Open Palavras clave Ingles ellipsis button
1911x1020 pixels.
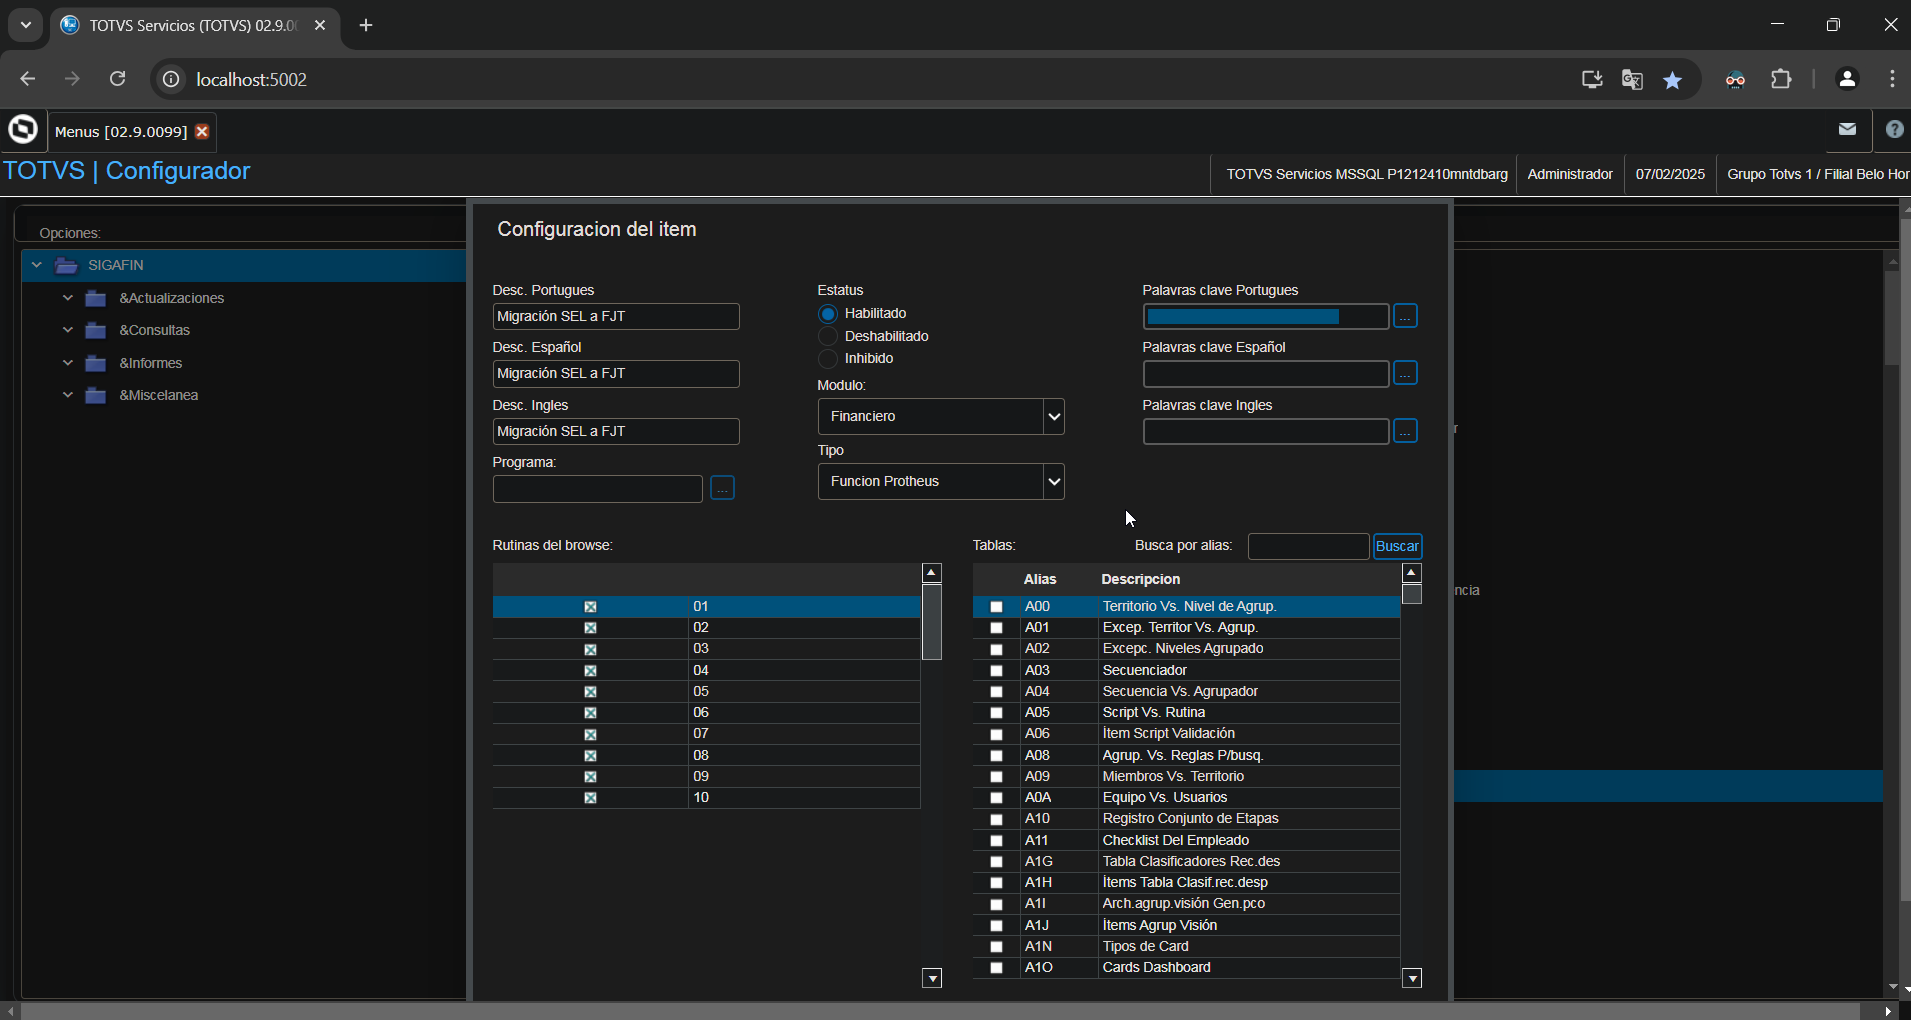tap(1405, 431)
